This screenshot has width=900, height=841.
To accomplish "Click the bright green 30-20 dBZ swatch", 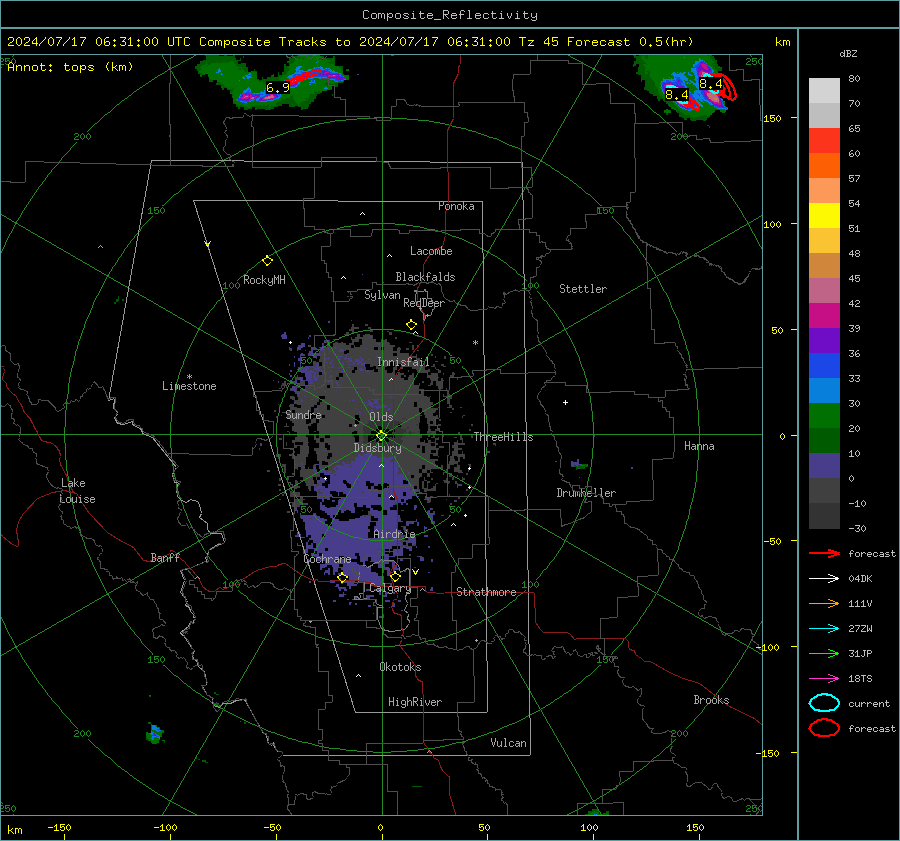I will [824, 416].
